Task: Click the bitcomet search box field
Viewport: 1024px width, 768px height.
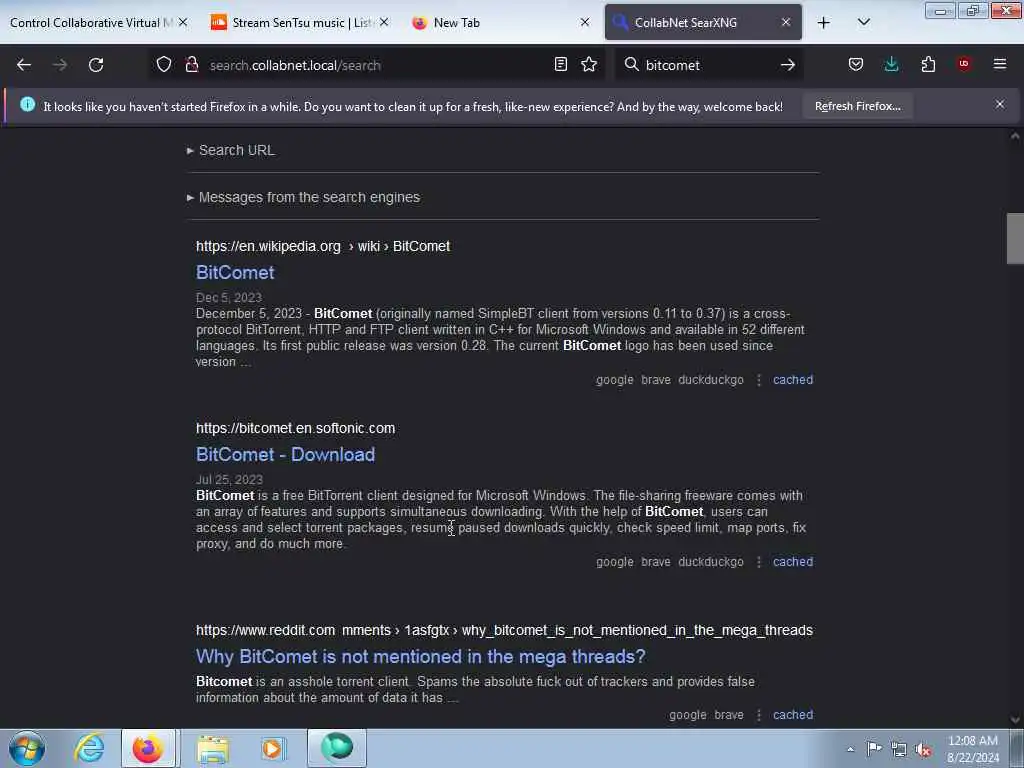Action: tap(709, 65)
